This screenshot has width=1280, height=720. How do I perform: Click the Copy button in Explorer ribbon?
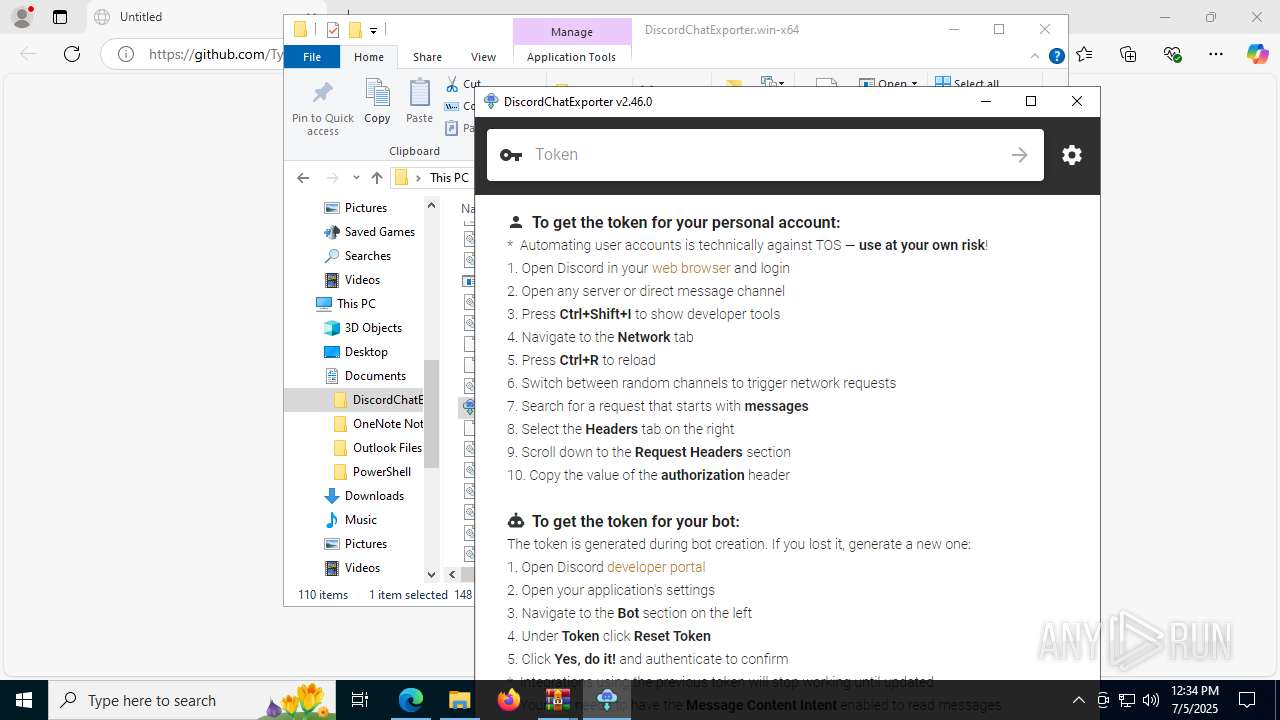tap(377, 102)
